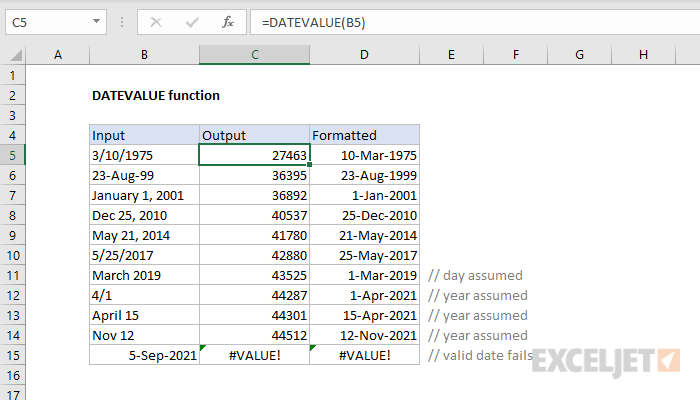Click the DATEVALUE function title cell

155,95
